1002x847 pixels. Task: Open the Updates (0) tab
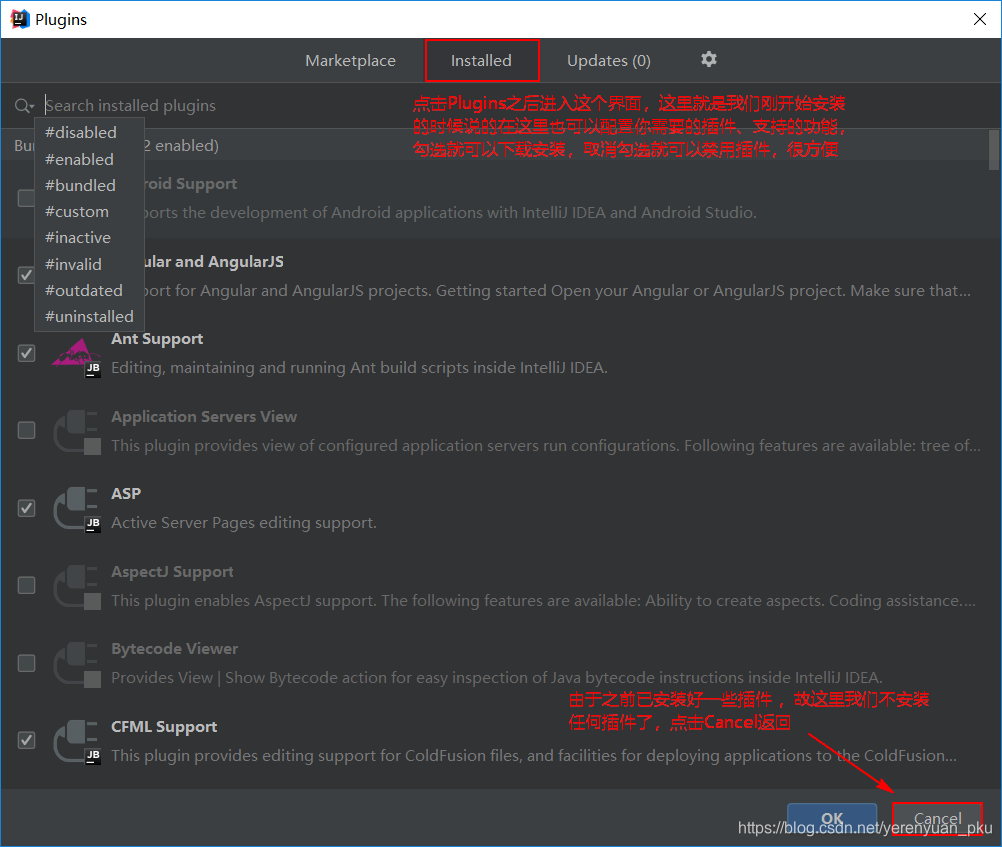(x=608, y=61)
